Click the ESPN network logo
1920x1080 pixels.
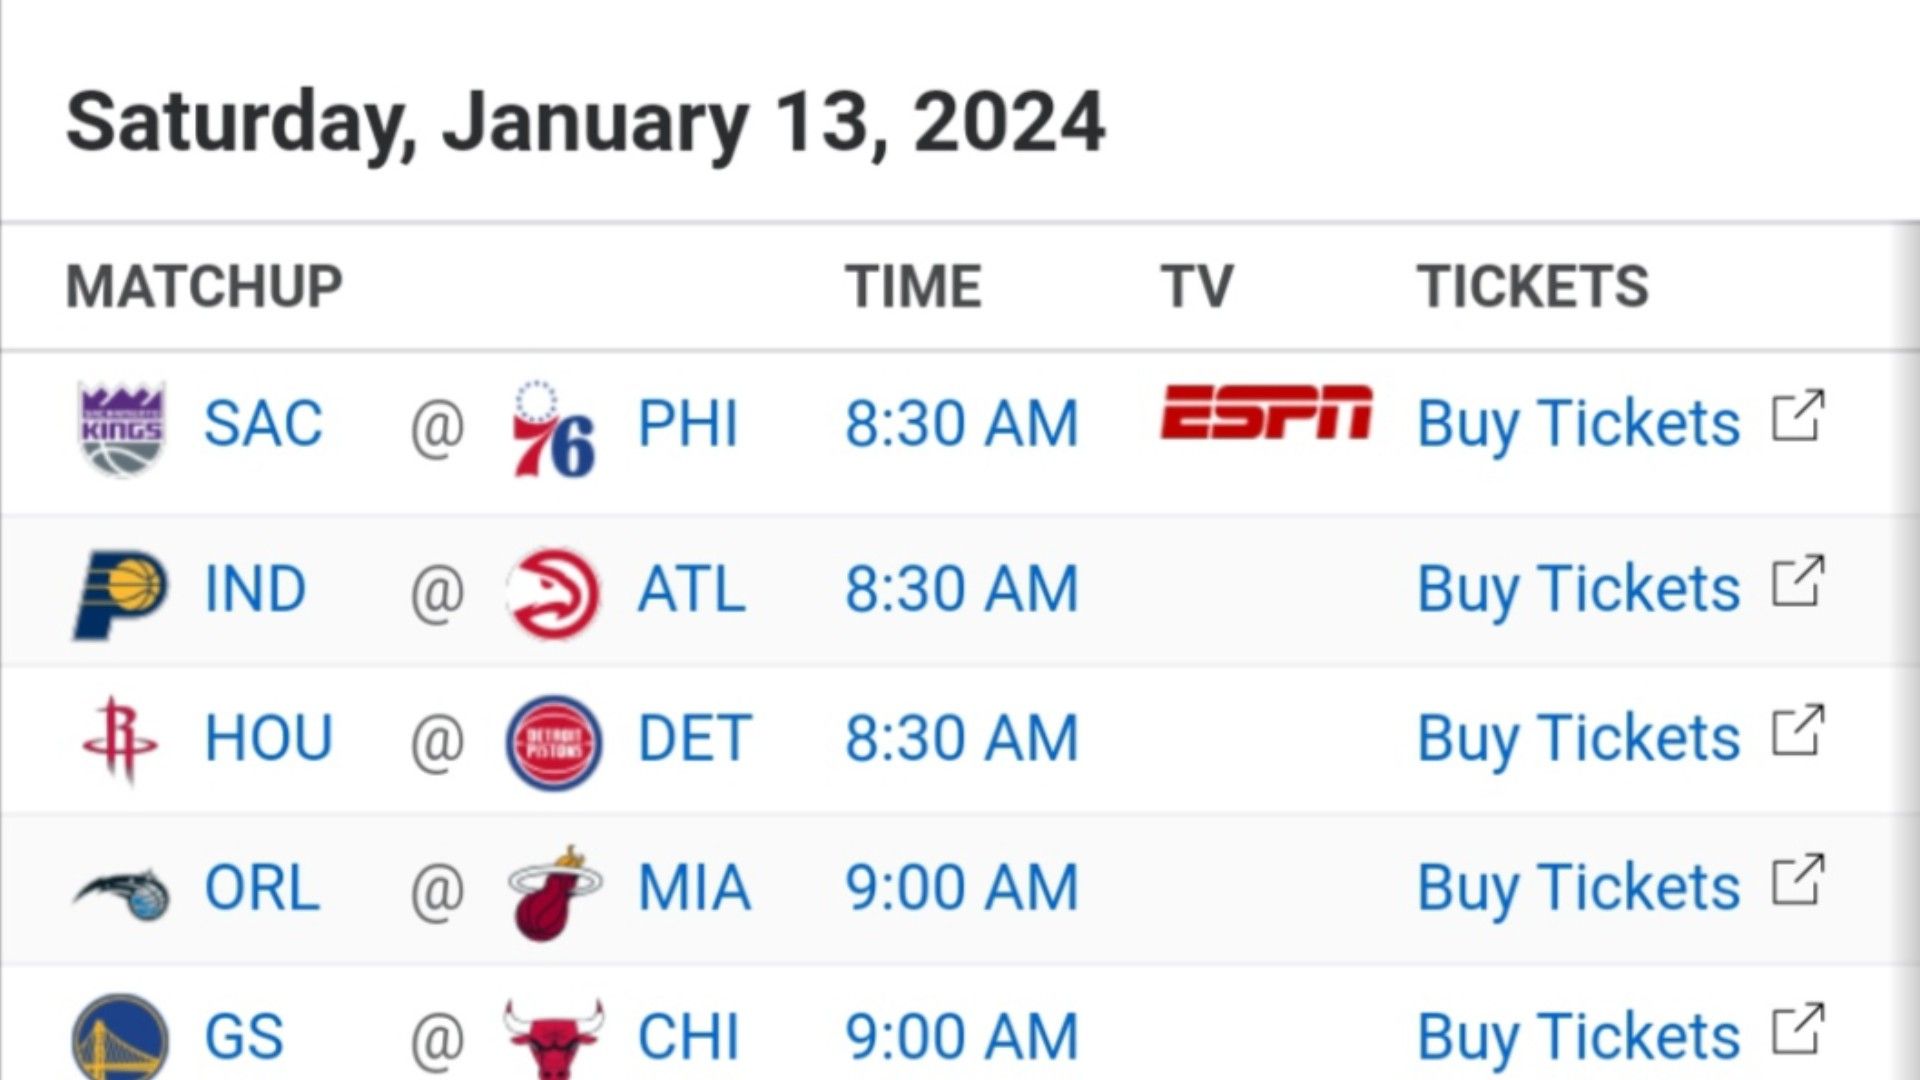point(1266,413)
